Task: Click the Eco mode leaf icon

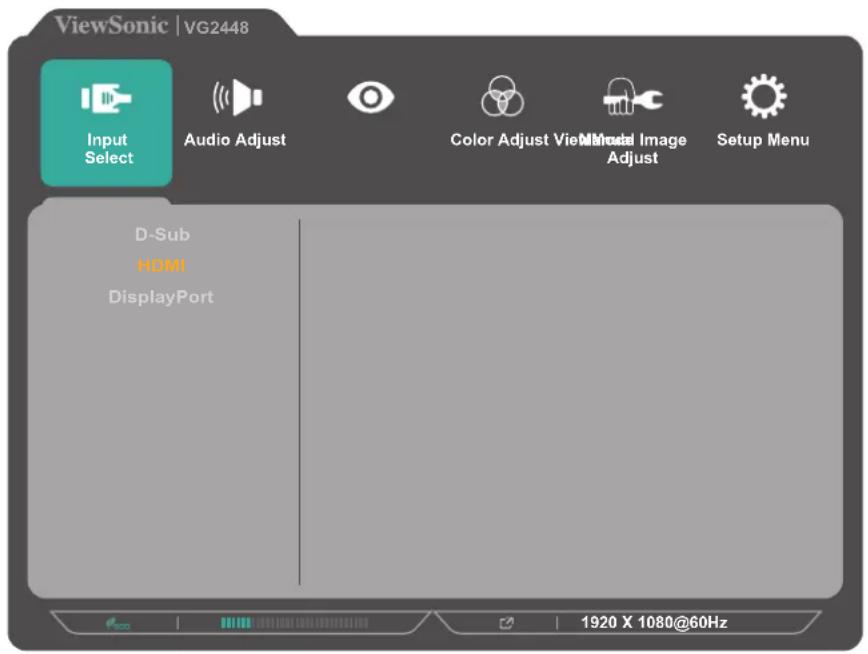Action: point(118,624)
